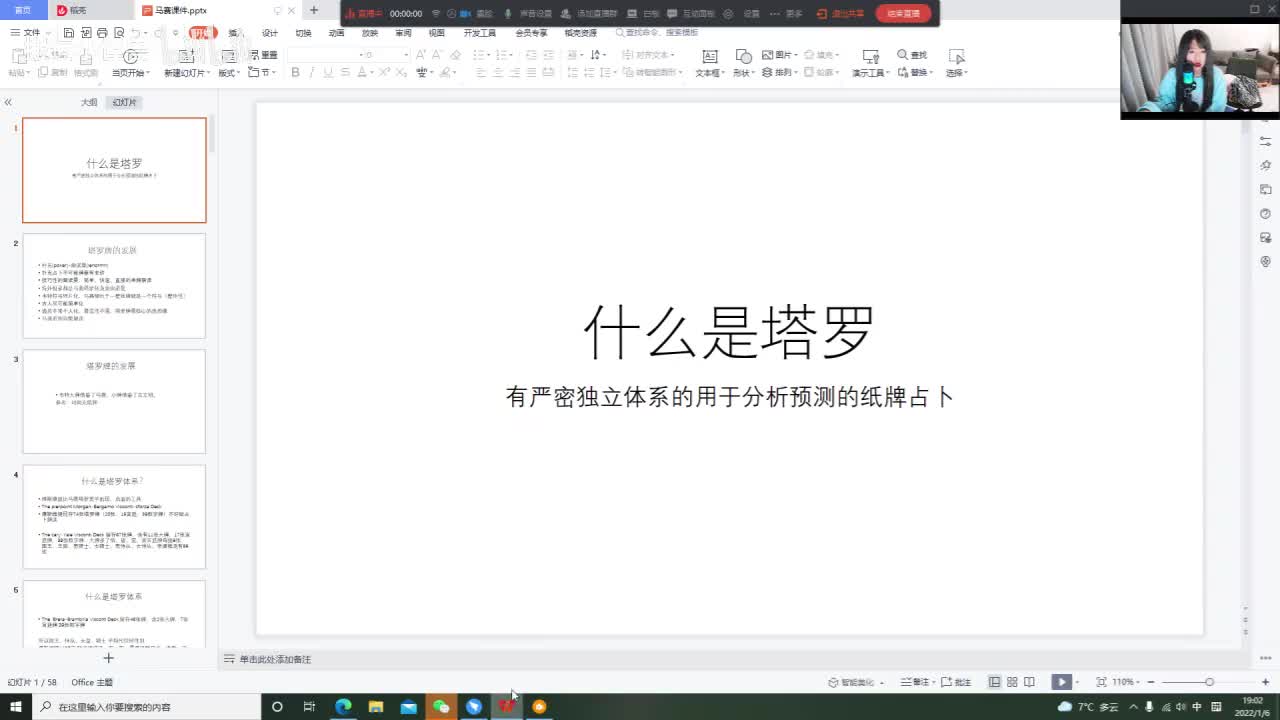Click the microphone icon in streaming bar
Viewport: 1280px width, 720px height.
508,14
